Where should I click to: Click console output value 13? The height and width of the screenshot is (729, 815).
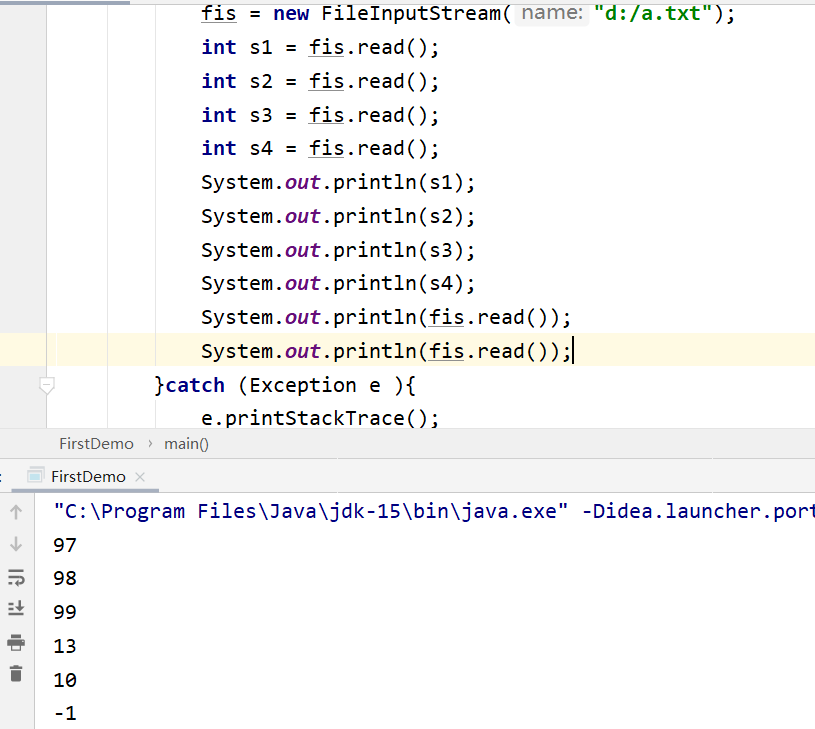tap(65, 646)
